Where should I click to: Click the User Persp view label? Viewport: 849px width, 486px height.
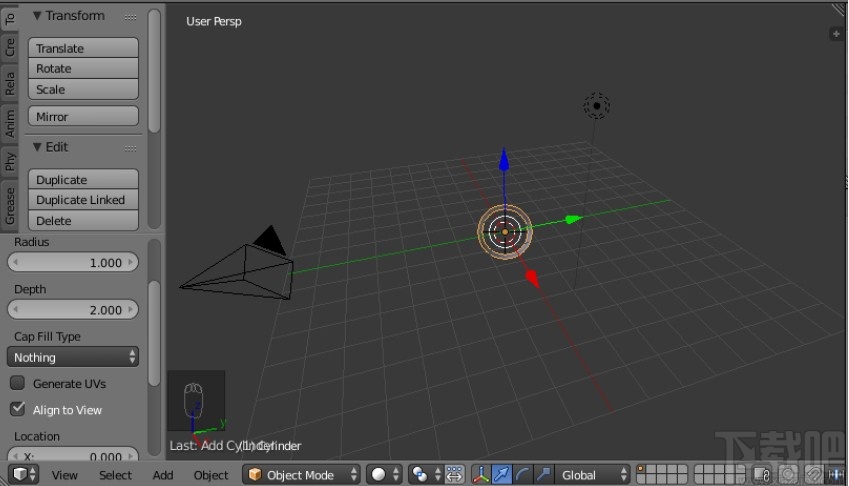[214, 22]
